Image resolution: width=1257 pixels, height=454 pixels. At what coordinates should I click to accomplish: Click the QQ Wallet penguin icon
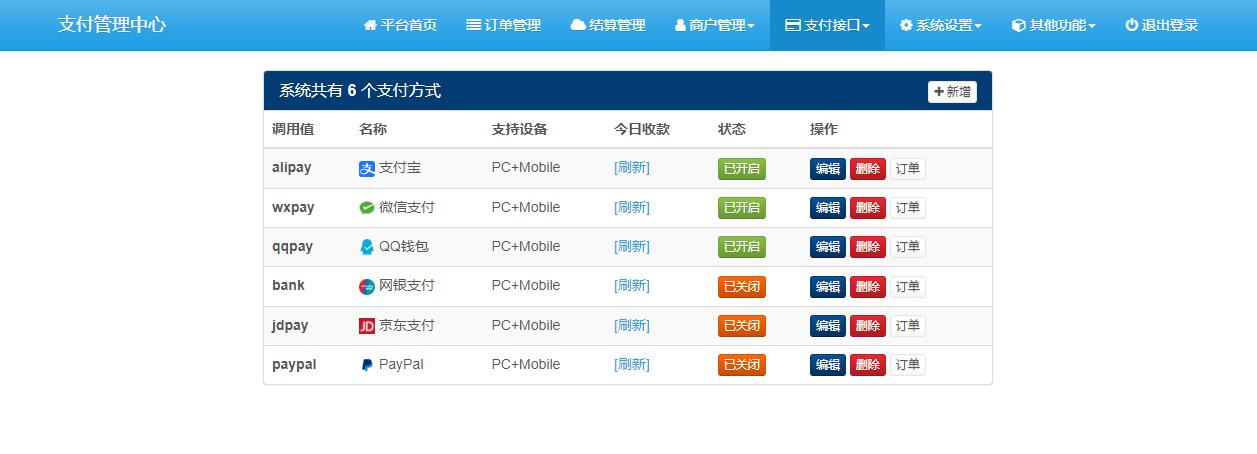(x=367, y=247)
